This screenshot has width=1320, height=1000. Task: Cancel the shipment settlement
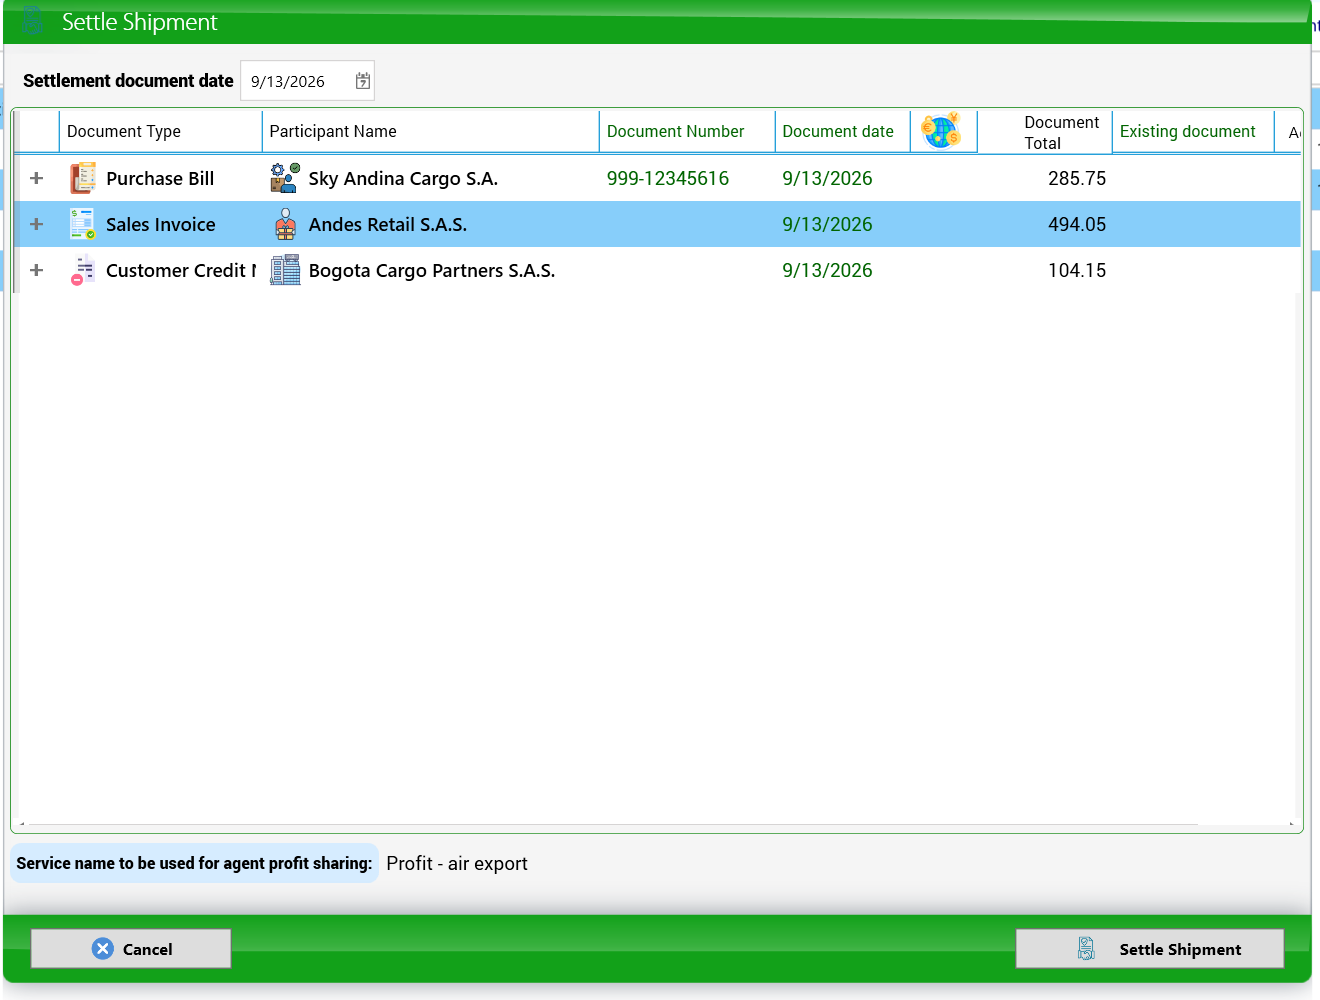coord(131,948)
